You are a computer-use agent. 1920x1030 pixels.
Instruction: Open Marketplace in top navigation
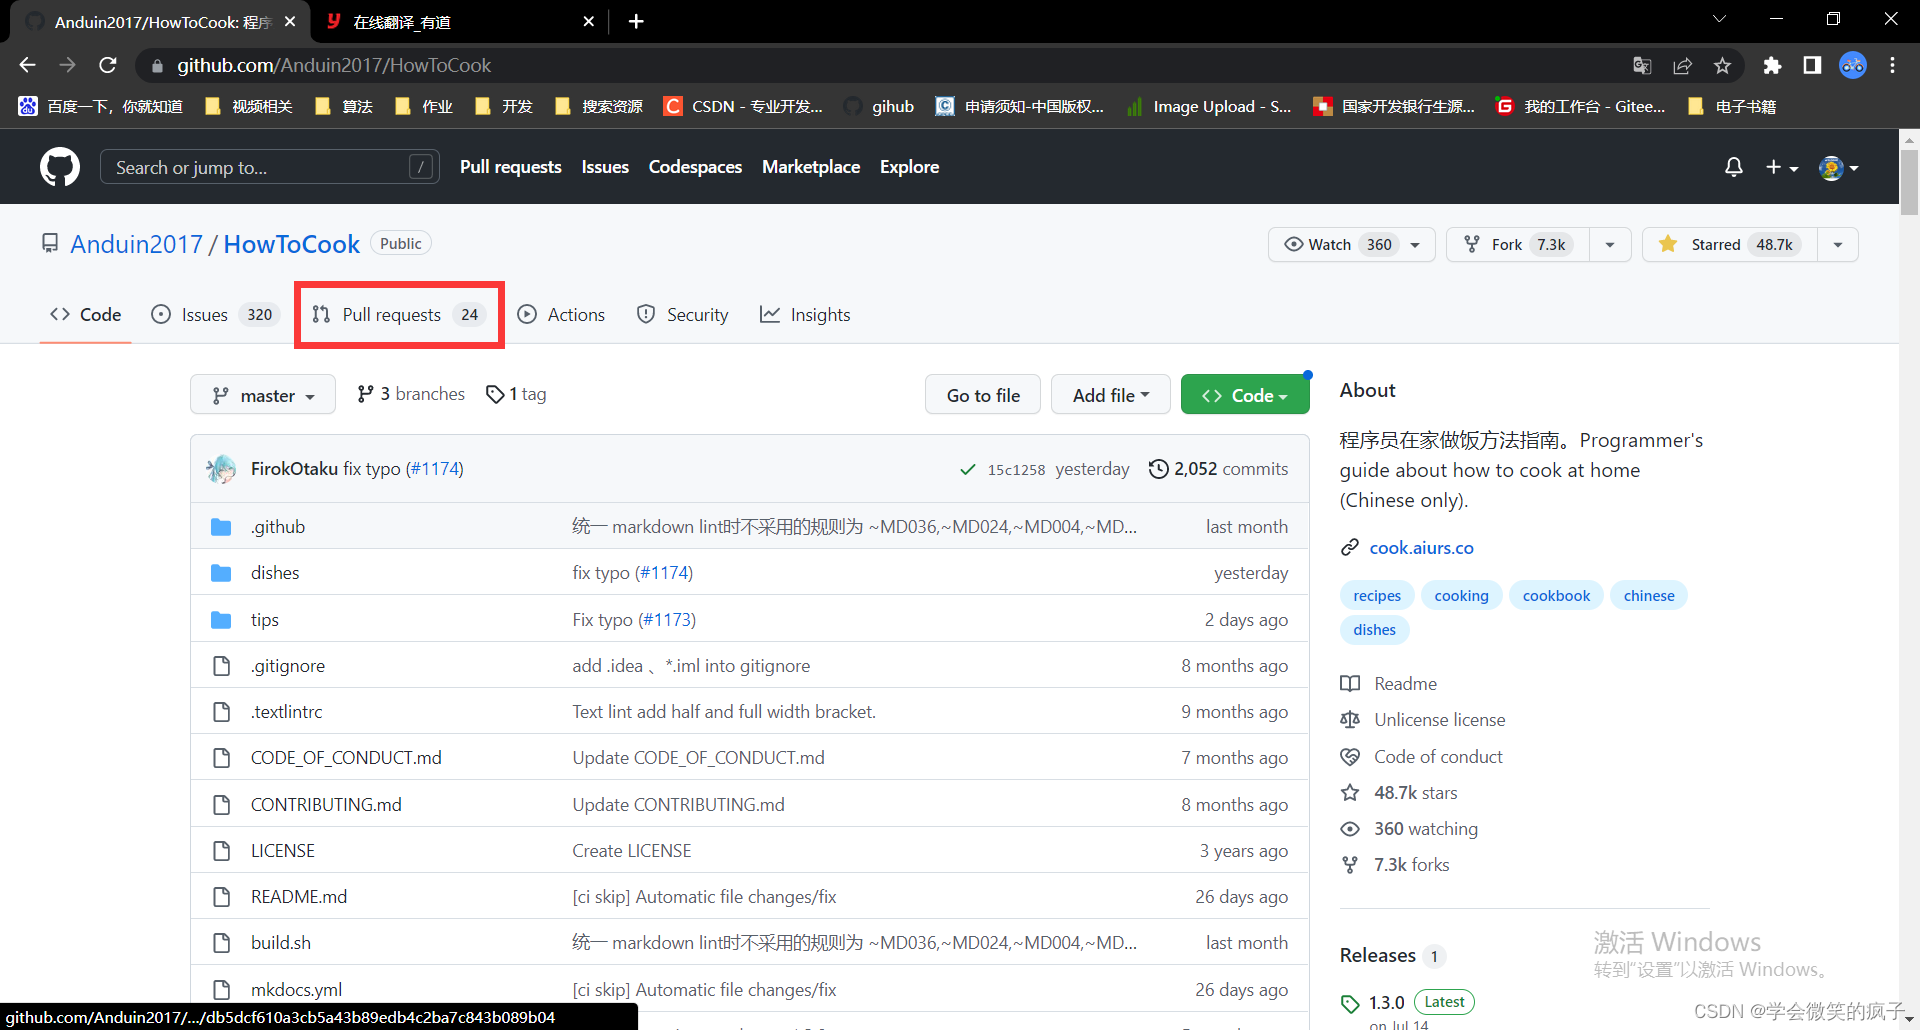pyautogui.click(x=811, y=167)
